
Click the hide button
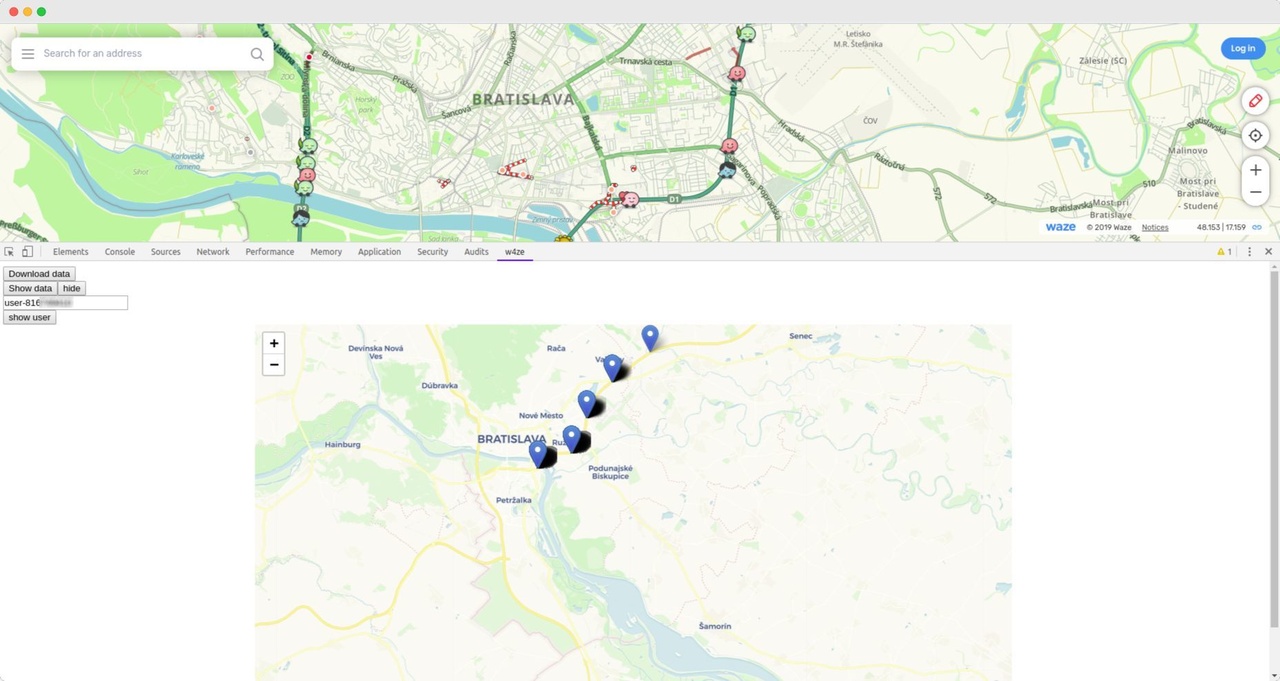[71, 288]
